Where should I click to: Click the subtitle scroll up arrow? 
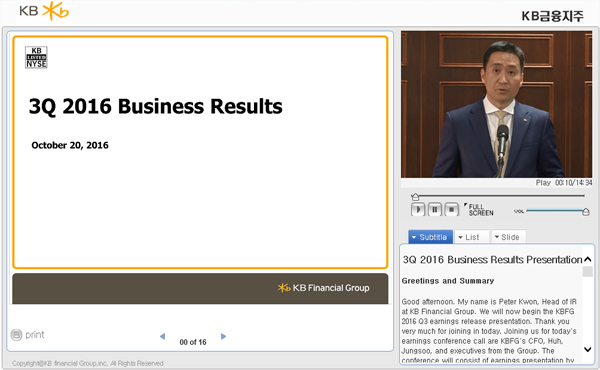tap(587, 259)
